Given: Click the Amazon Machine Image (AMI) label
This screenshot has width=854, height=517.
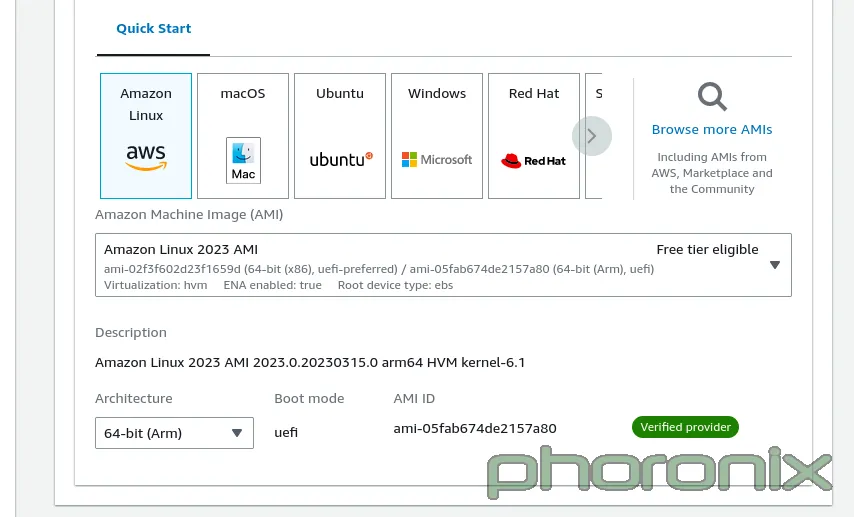Looking at the screenshot, I should (189, 215).
